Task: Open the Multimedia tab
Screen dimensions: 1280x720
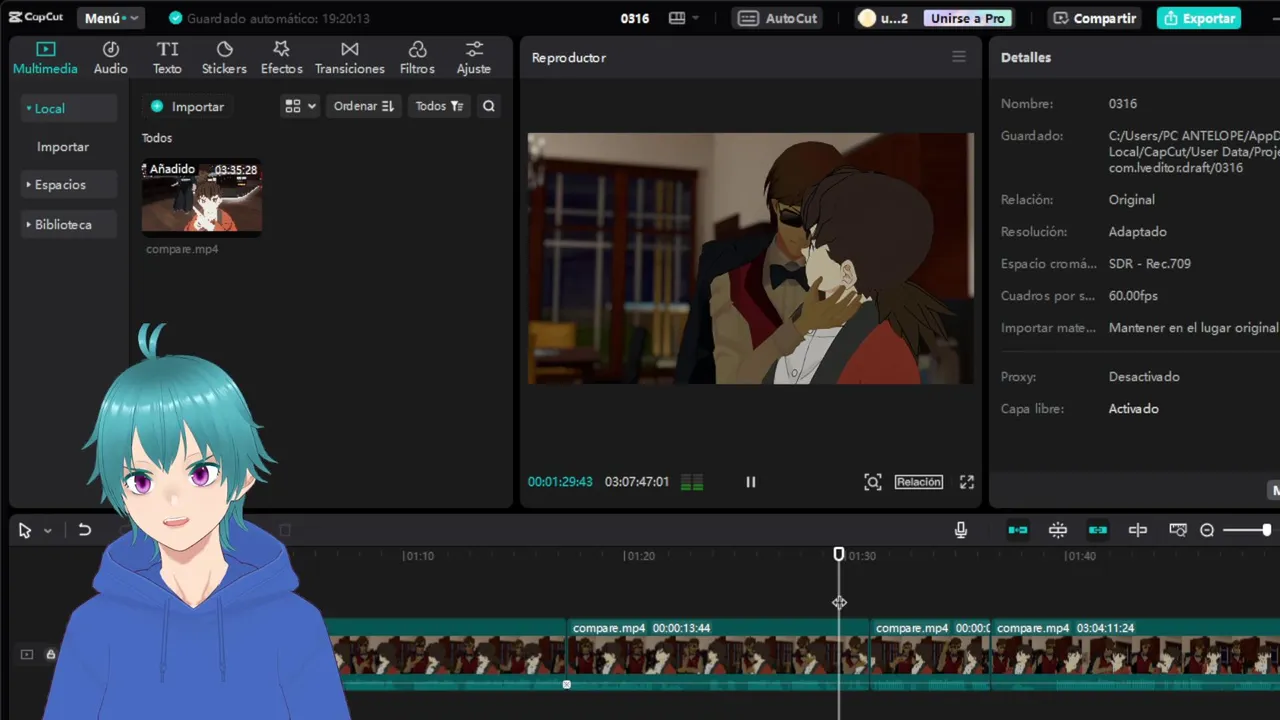Action: (x=45, y=58)
